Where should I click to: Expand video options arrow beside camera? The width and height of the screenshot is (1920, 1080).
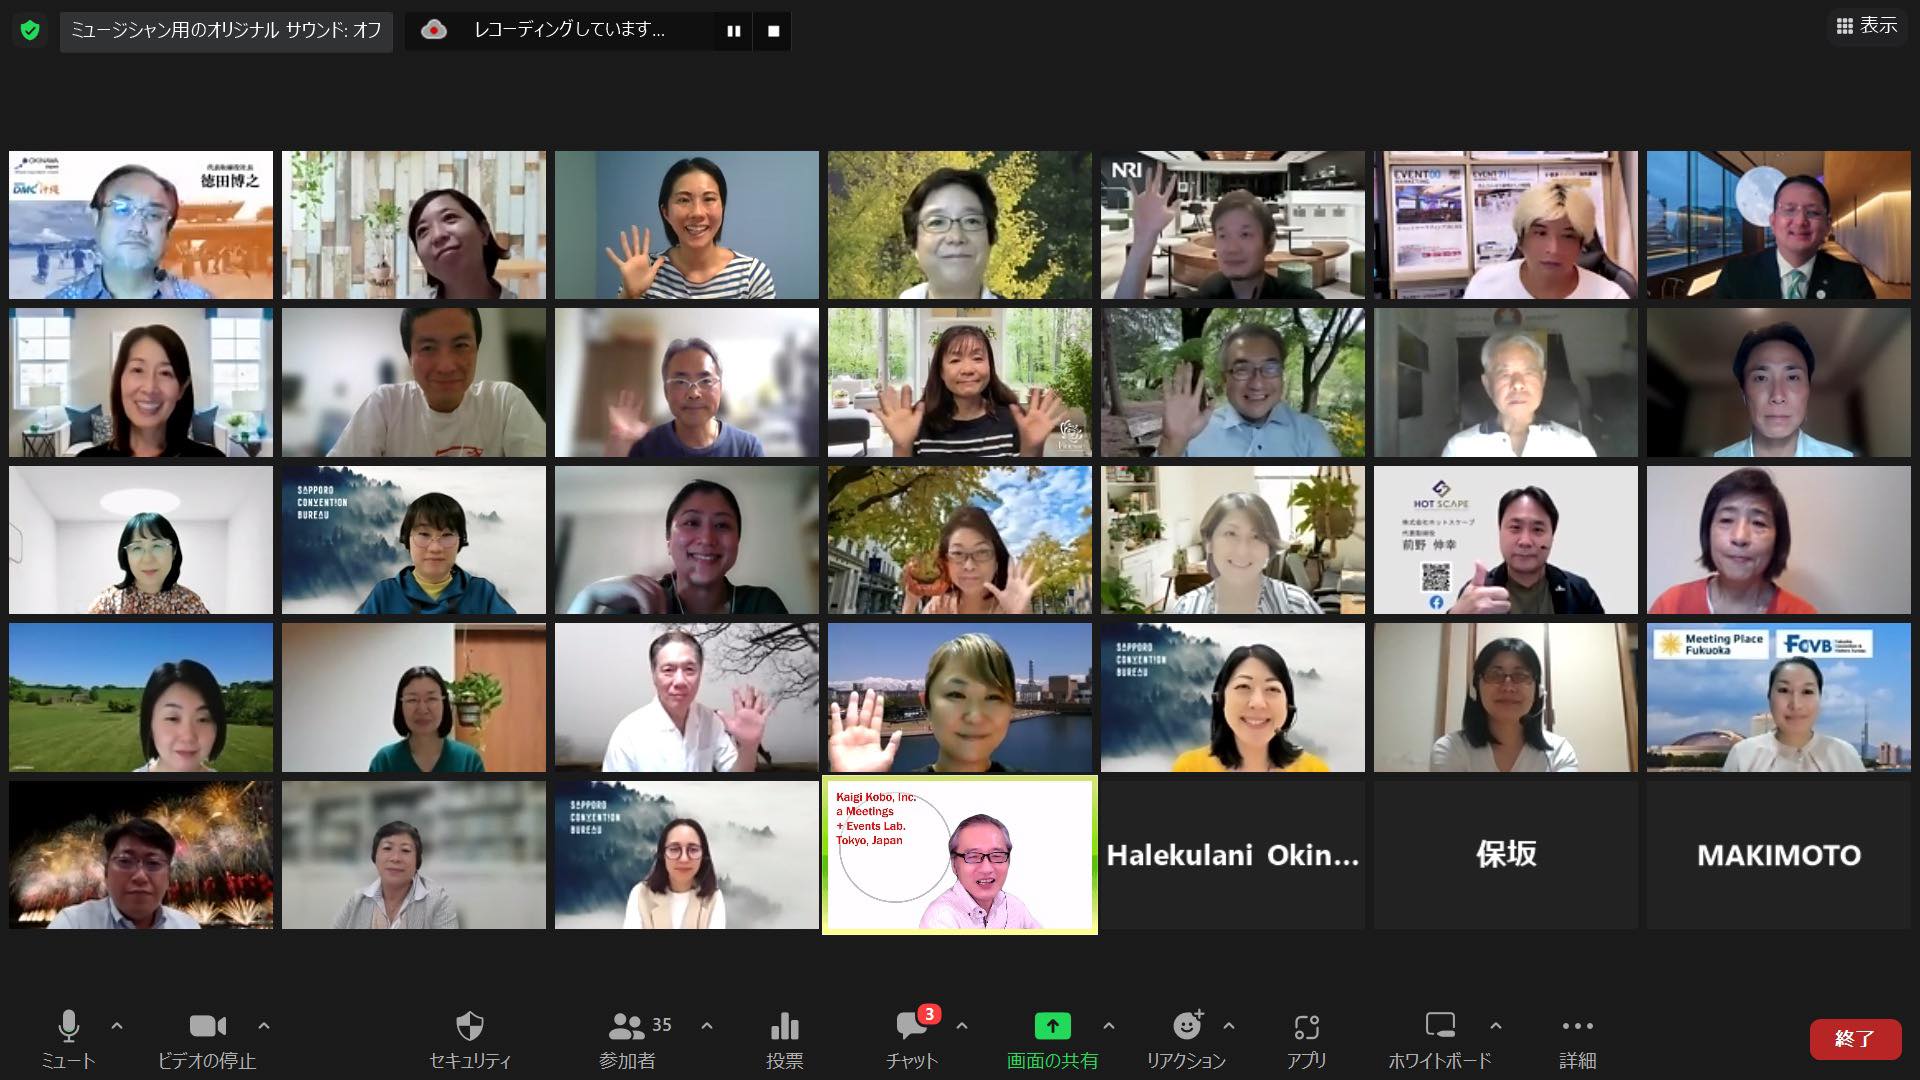[x=264, y=1026]
